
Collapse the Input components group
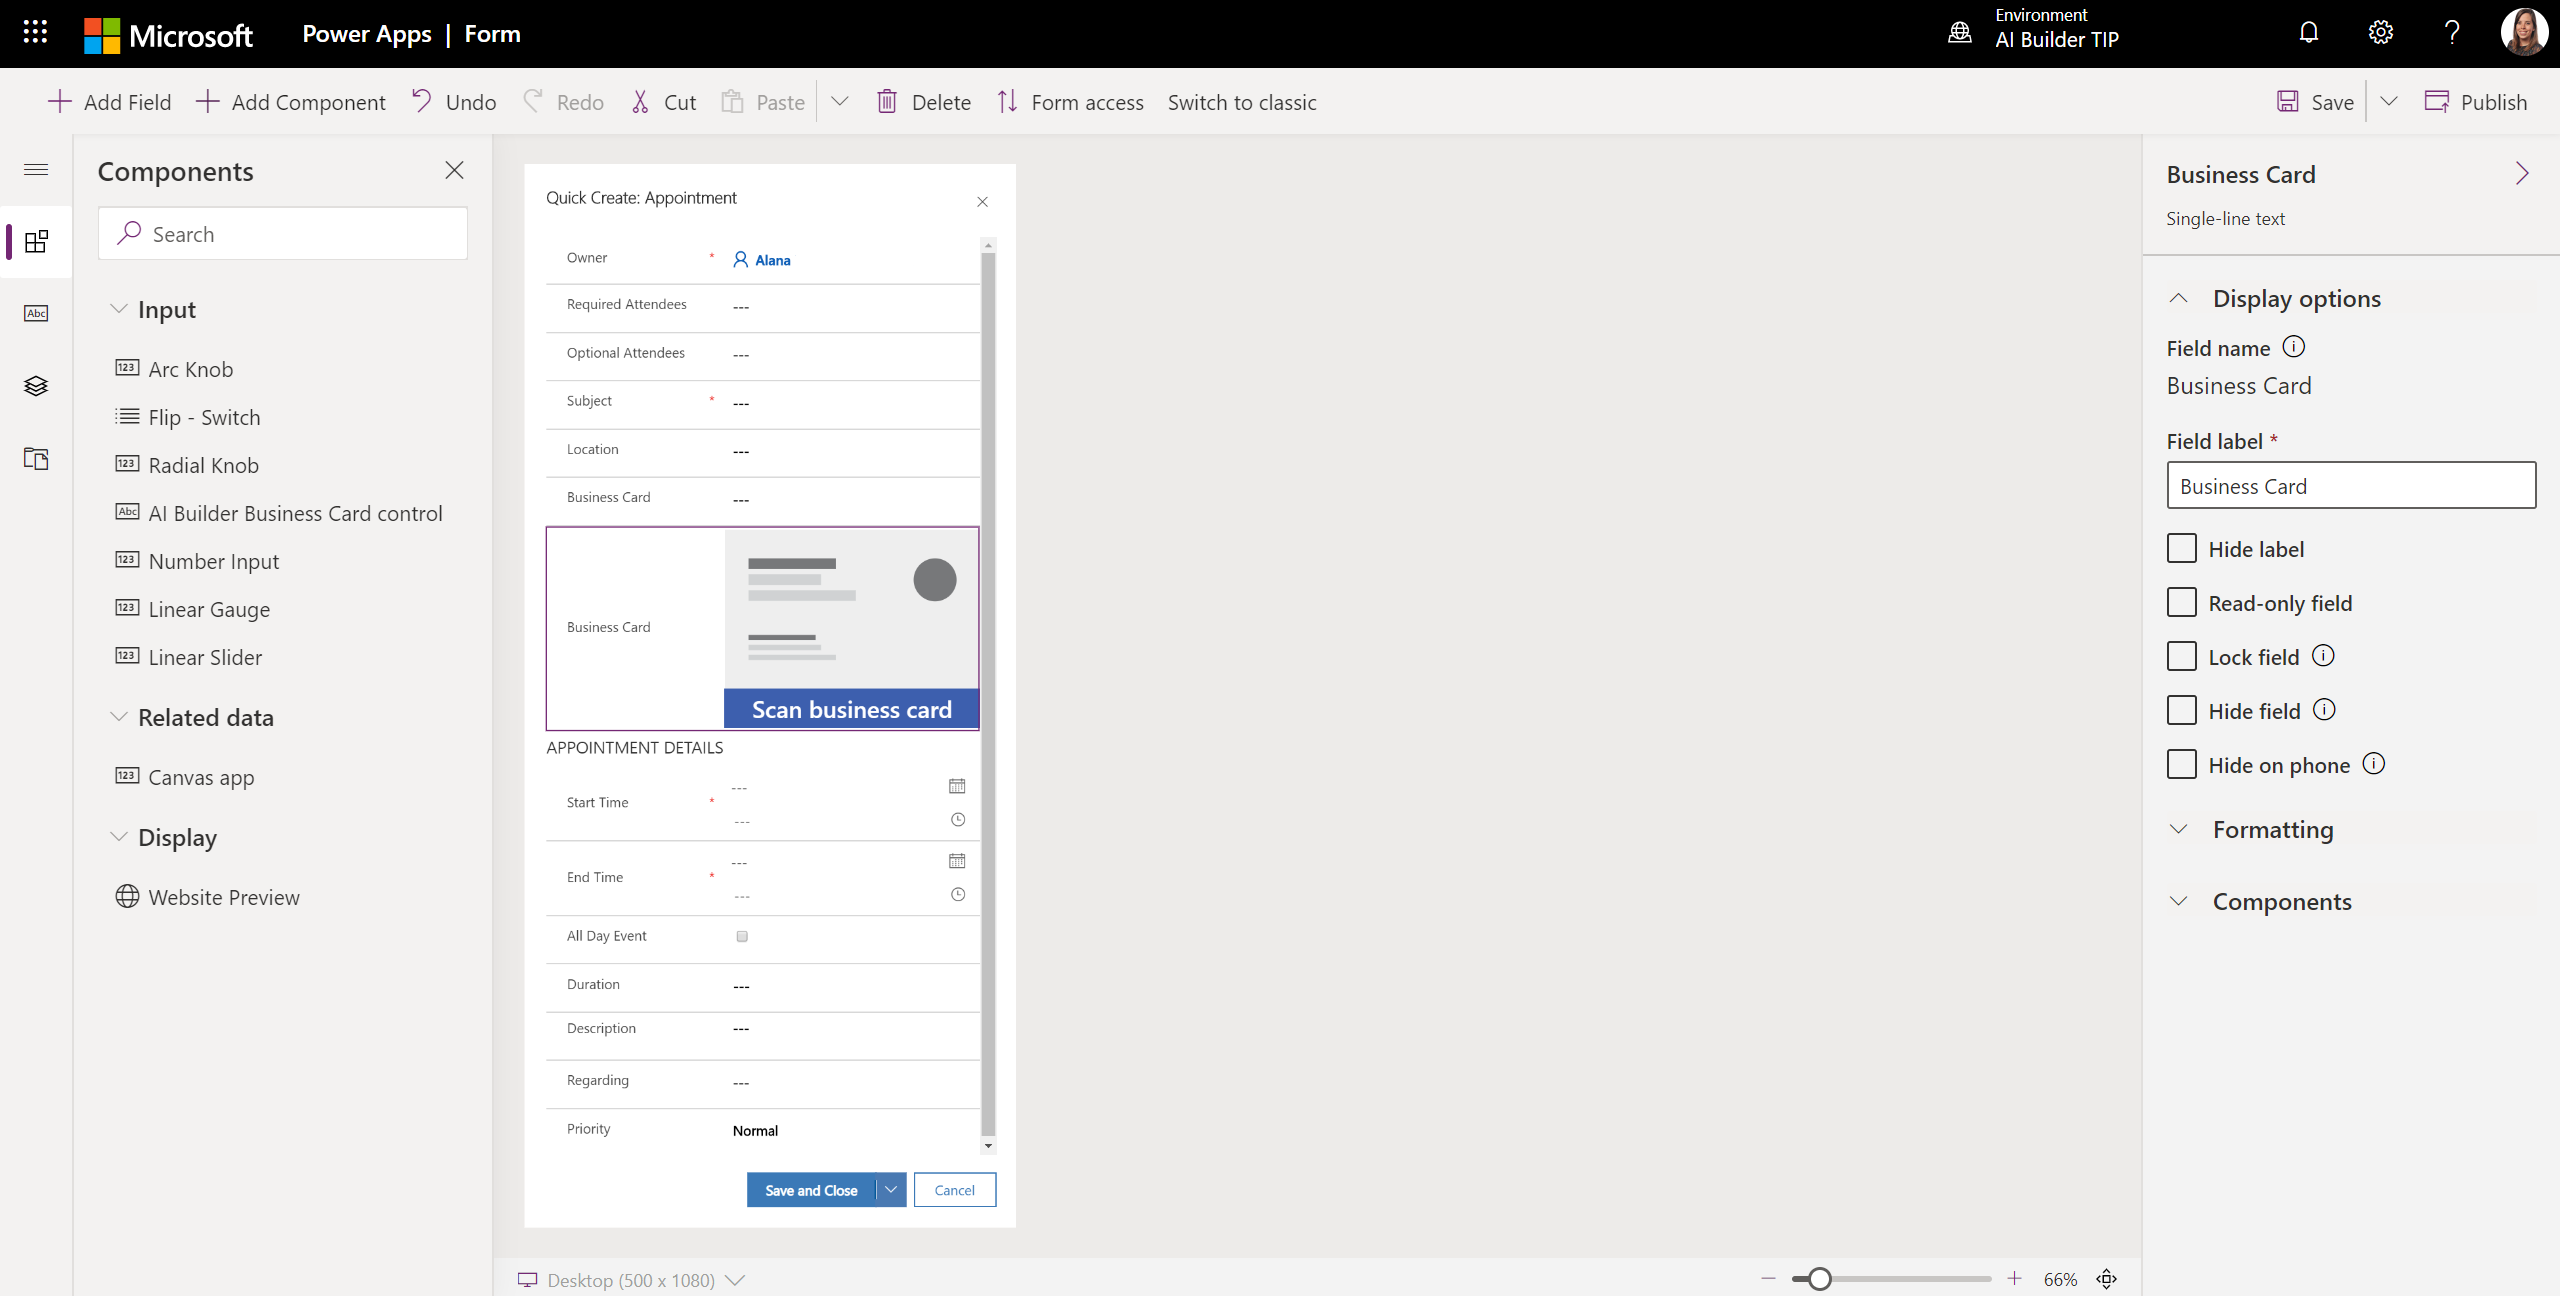119,309
